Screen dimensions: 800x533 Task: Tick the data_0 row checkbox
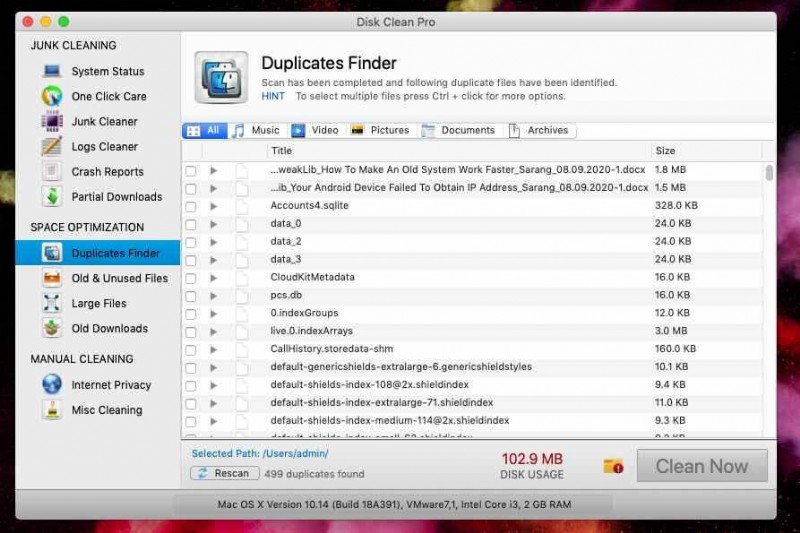(191, 224)
